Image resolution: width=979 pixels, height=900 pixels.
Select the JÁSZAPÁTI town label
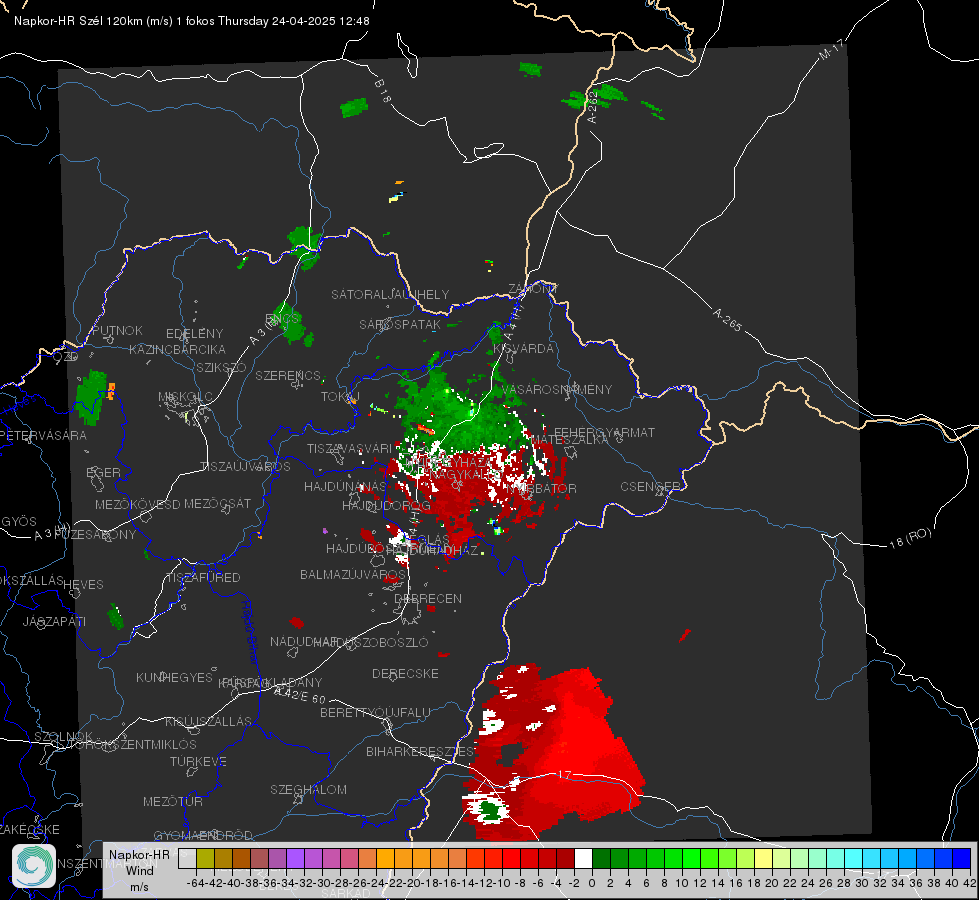54,621
